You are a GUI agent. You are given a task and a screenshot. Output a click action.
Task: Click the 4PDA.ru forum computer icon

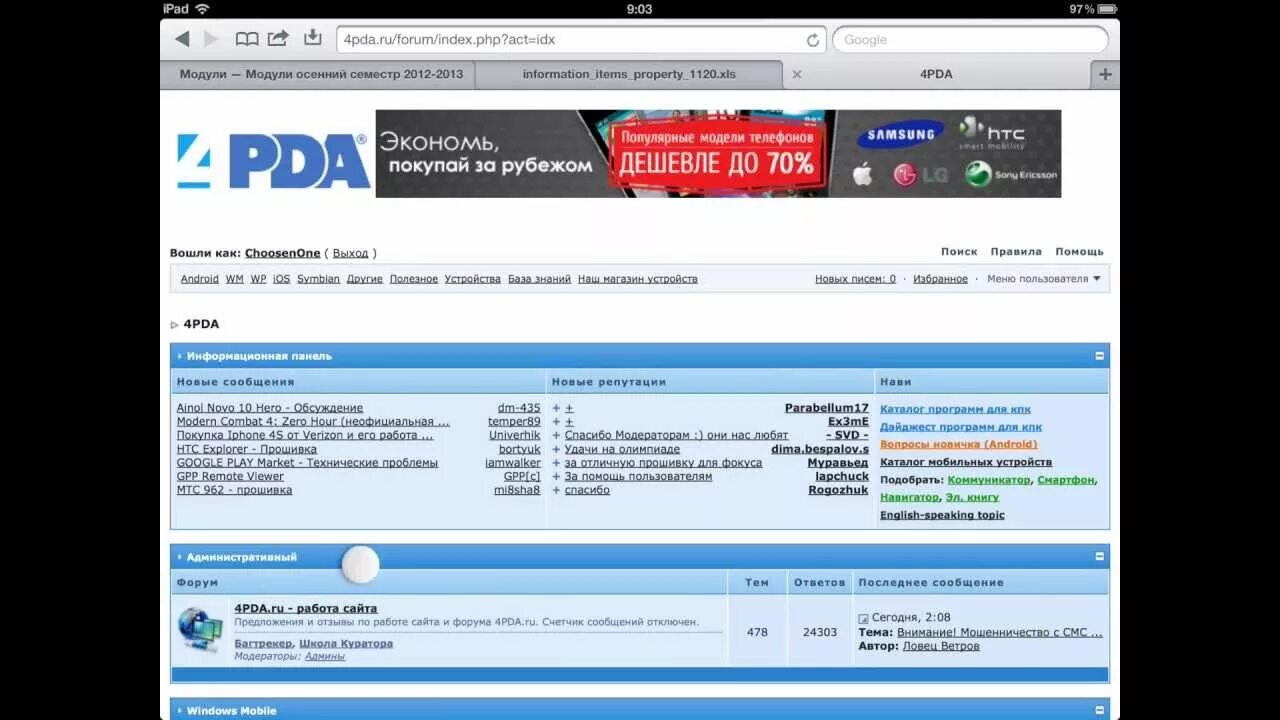pos(200,629)
